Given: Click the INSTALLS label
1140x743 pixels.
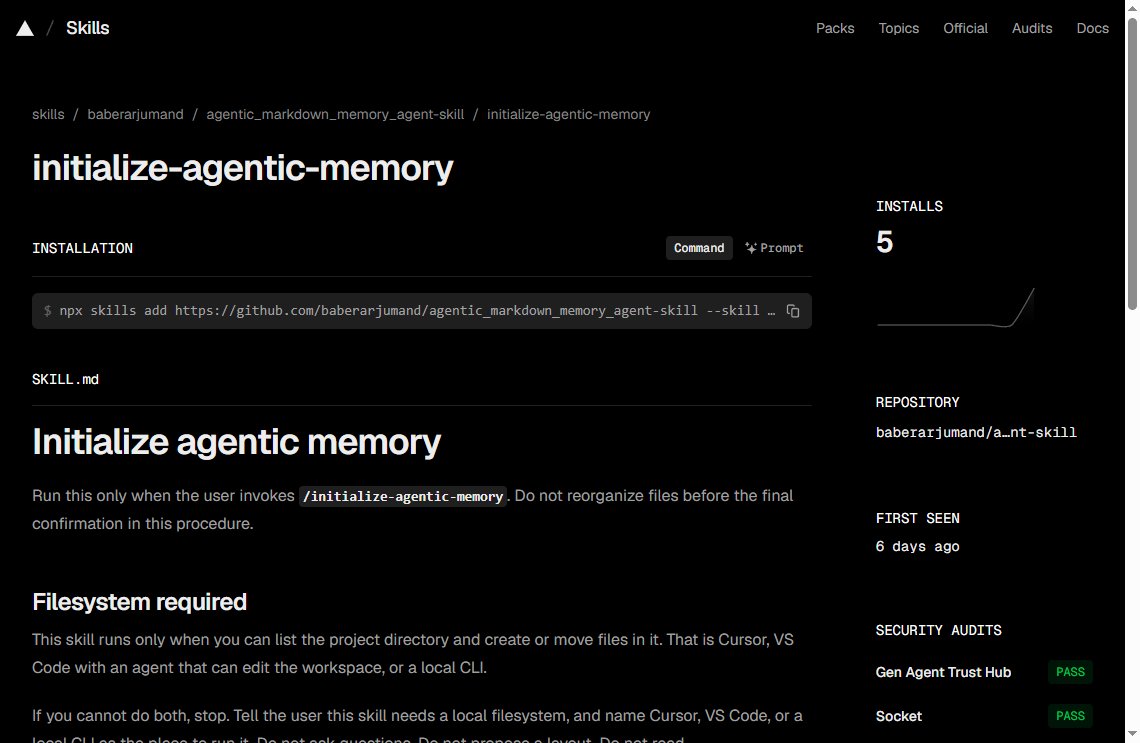Looking at the screenshot, I should [909, 206].
